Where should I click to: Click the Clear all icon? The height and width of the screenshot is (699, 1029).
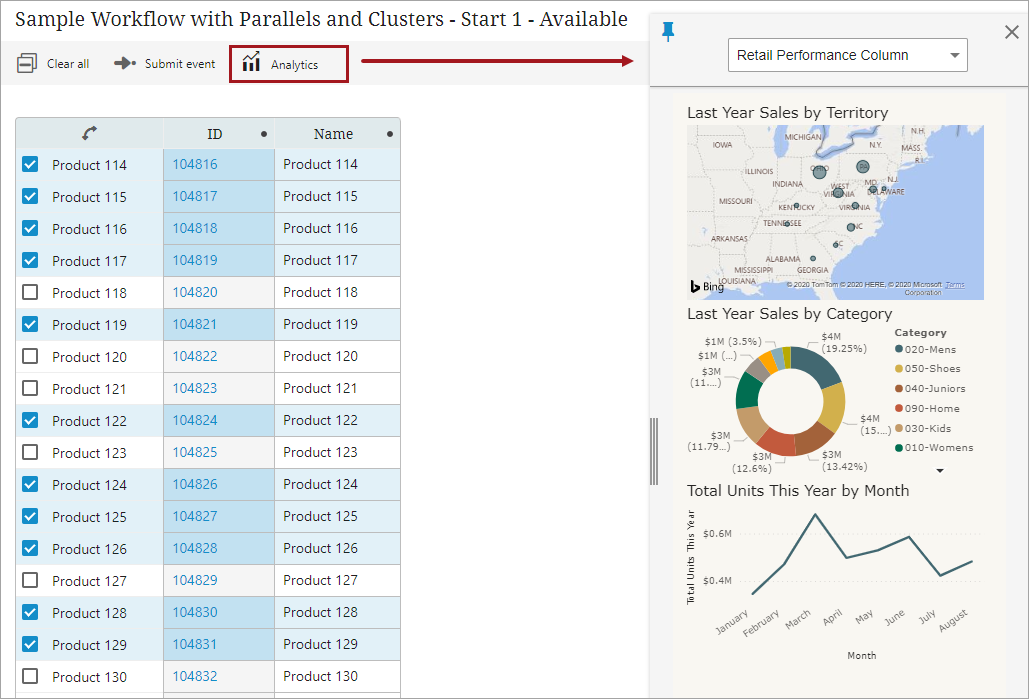(x=27, y=64)
